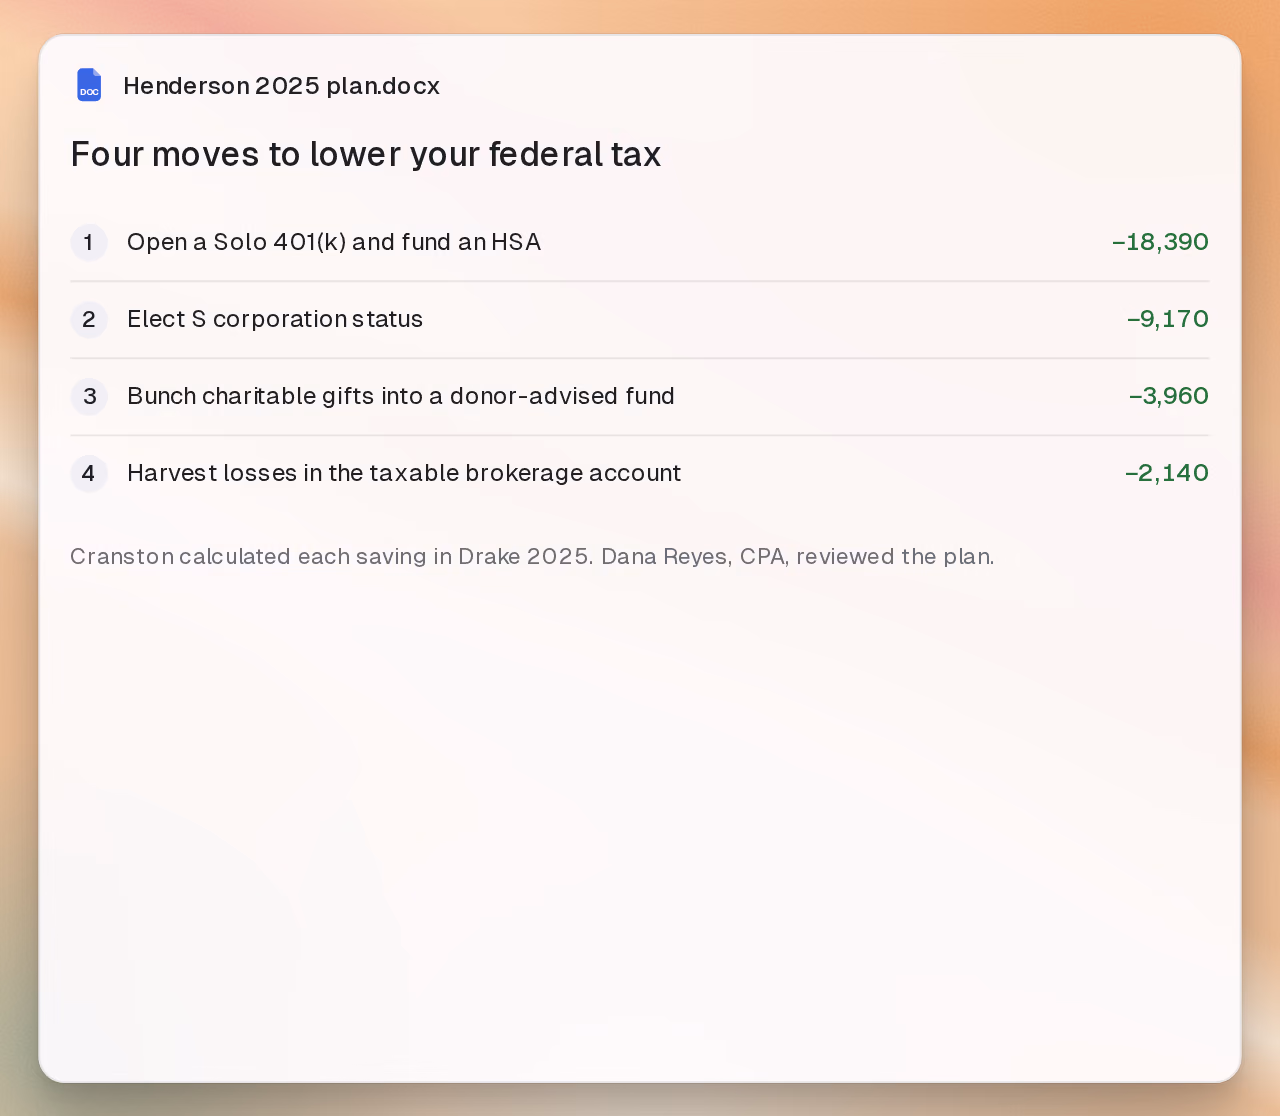Image resolution: width=1280 pixels, height=1116 pixels.
Task: Click the number 3 step badge
Action: (89, 396)
